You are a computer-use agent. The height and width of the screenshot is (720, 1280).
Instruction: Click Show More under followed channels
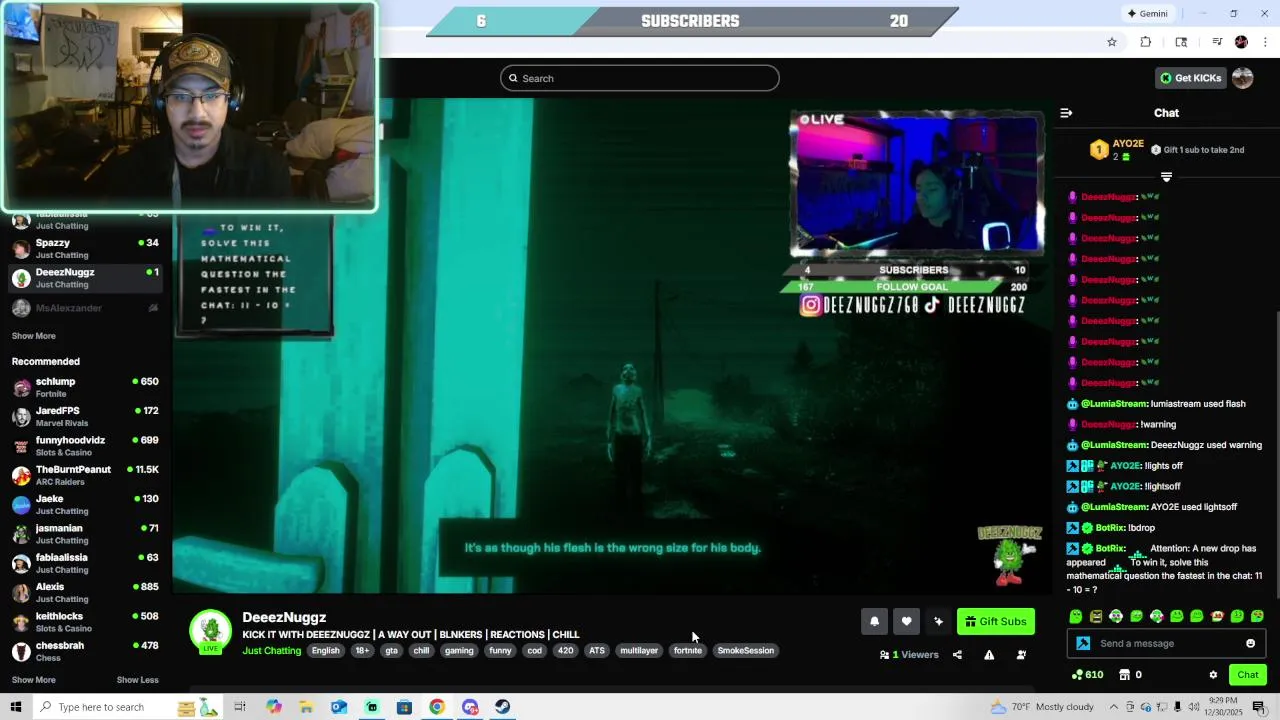tap(34, 336)
